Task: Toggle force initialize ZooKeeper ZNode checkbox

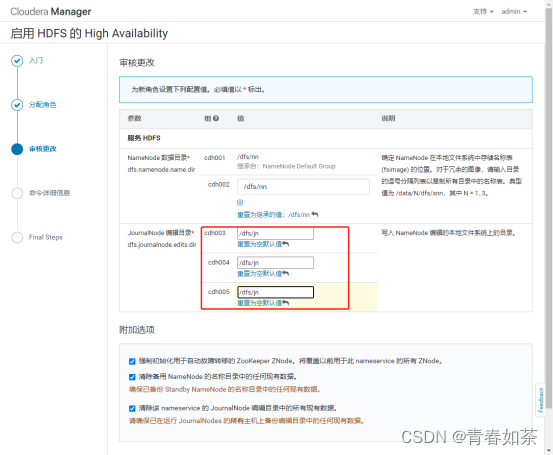Action: coord(132,361)
